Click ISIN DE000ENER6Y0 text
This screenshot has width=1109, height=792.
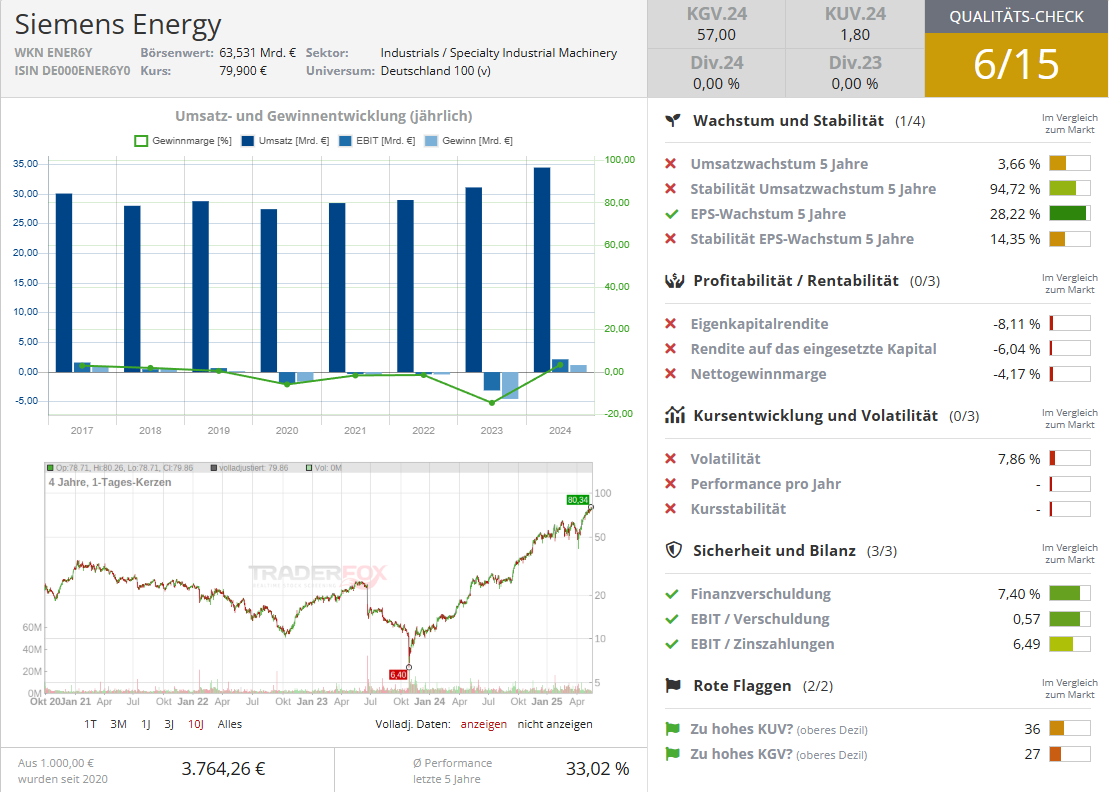(72, 71)
